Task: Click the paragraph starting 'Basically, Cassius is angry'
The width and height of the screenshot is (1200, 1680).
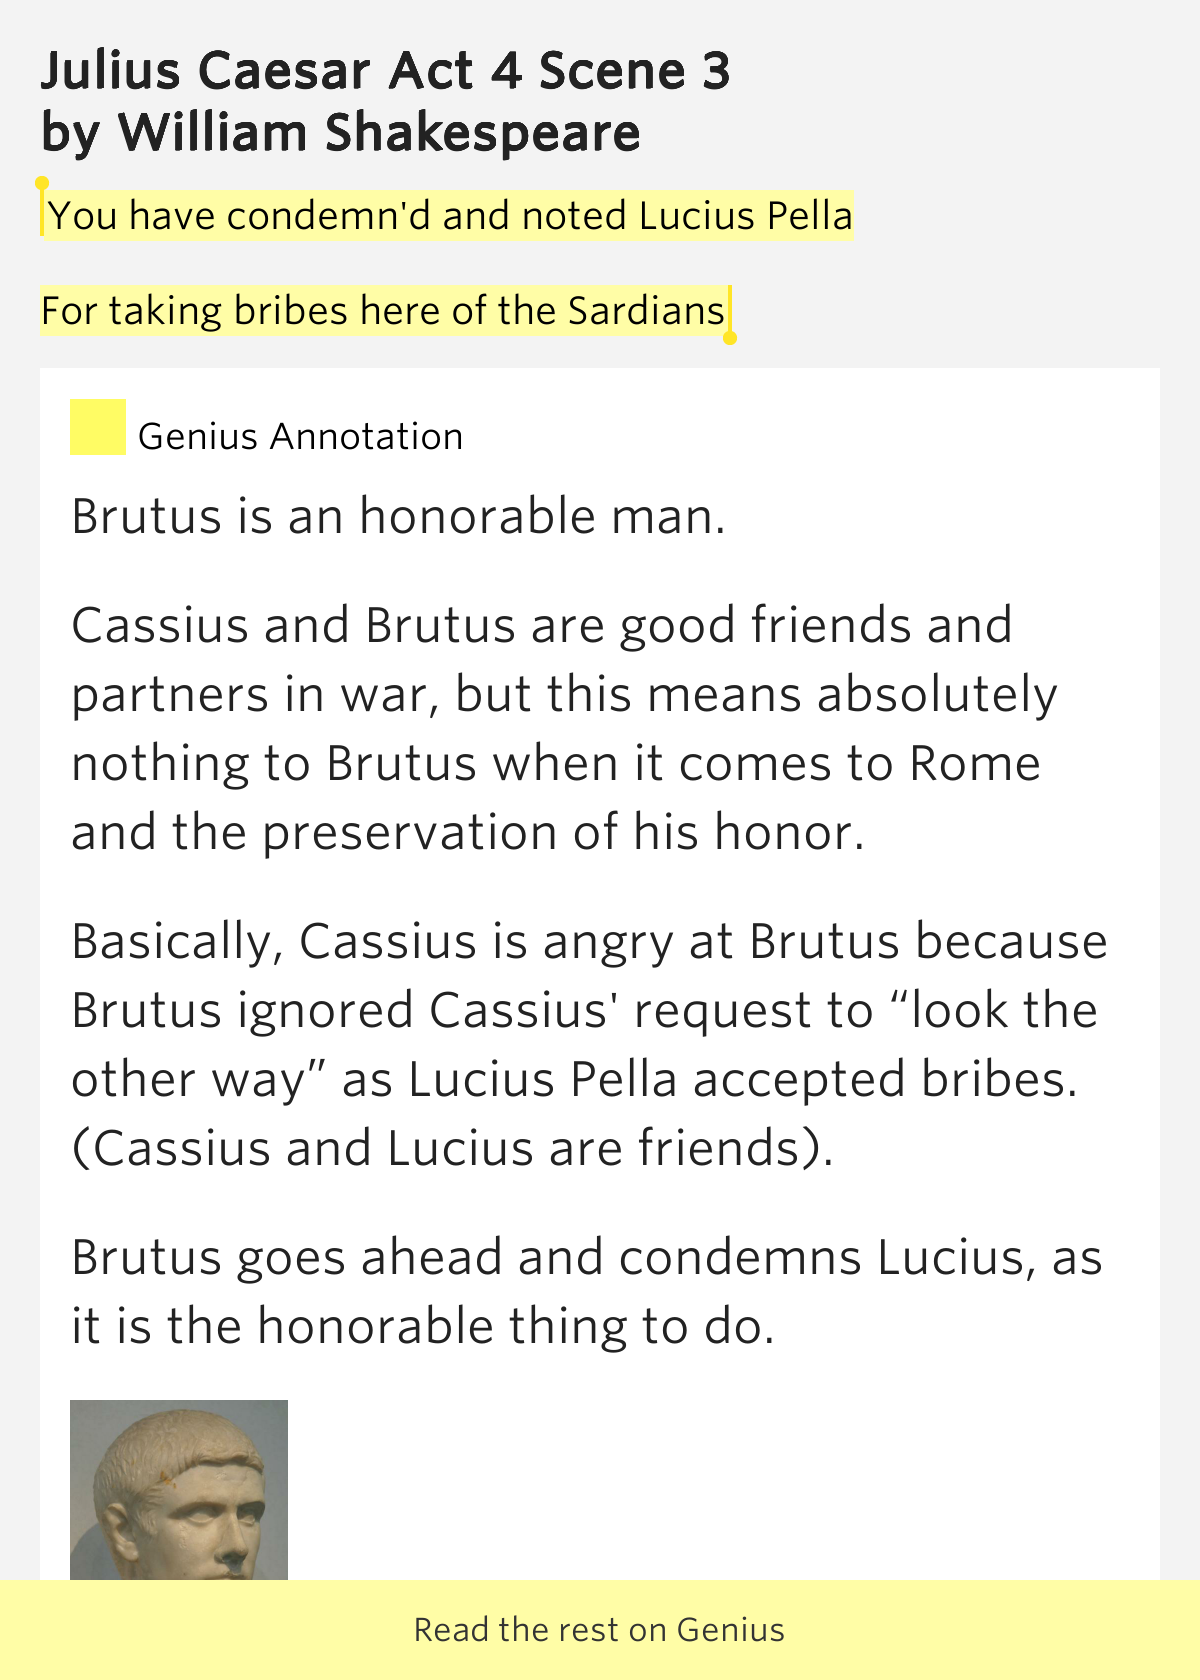Action: tap(589, 1044)
